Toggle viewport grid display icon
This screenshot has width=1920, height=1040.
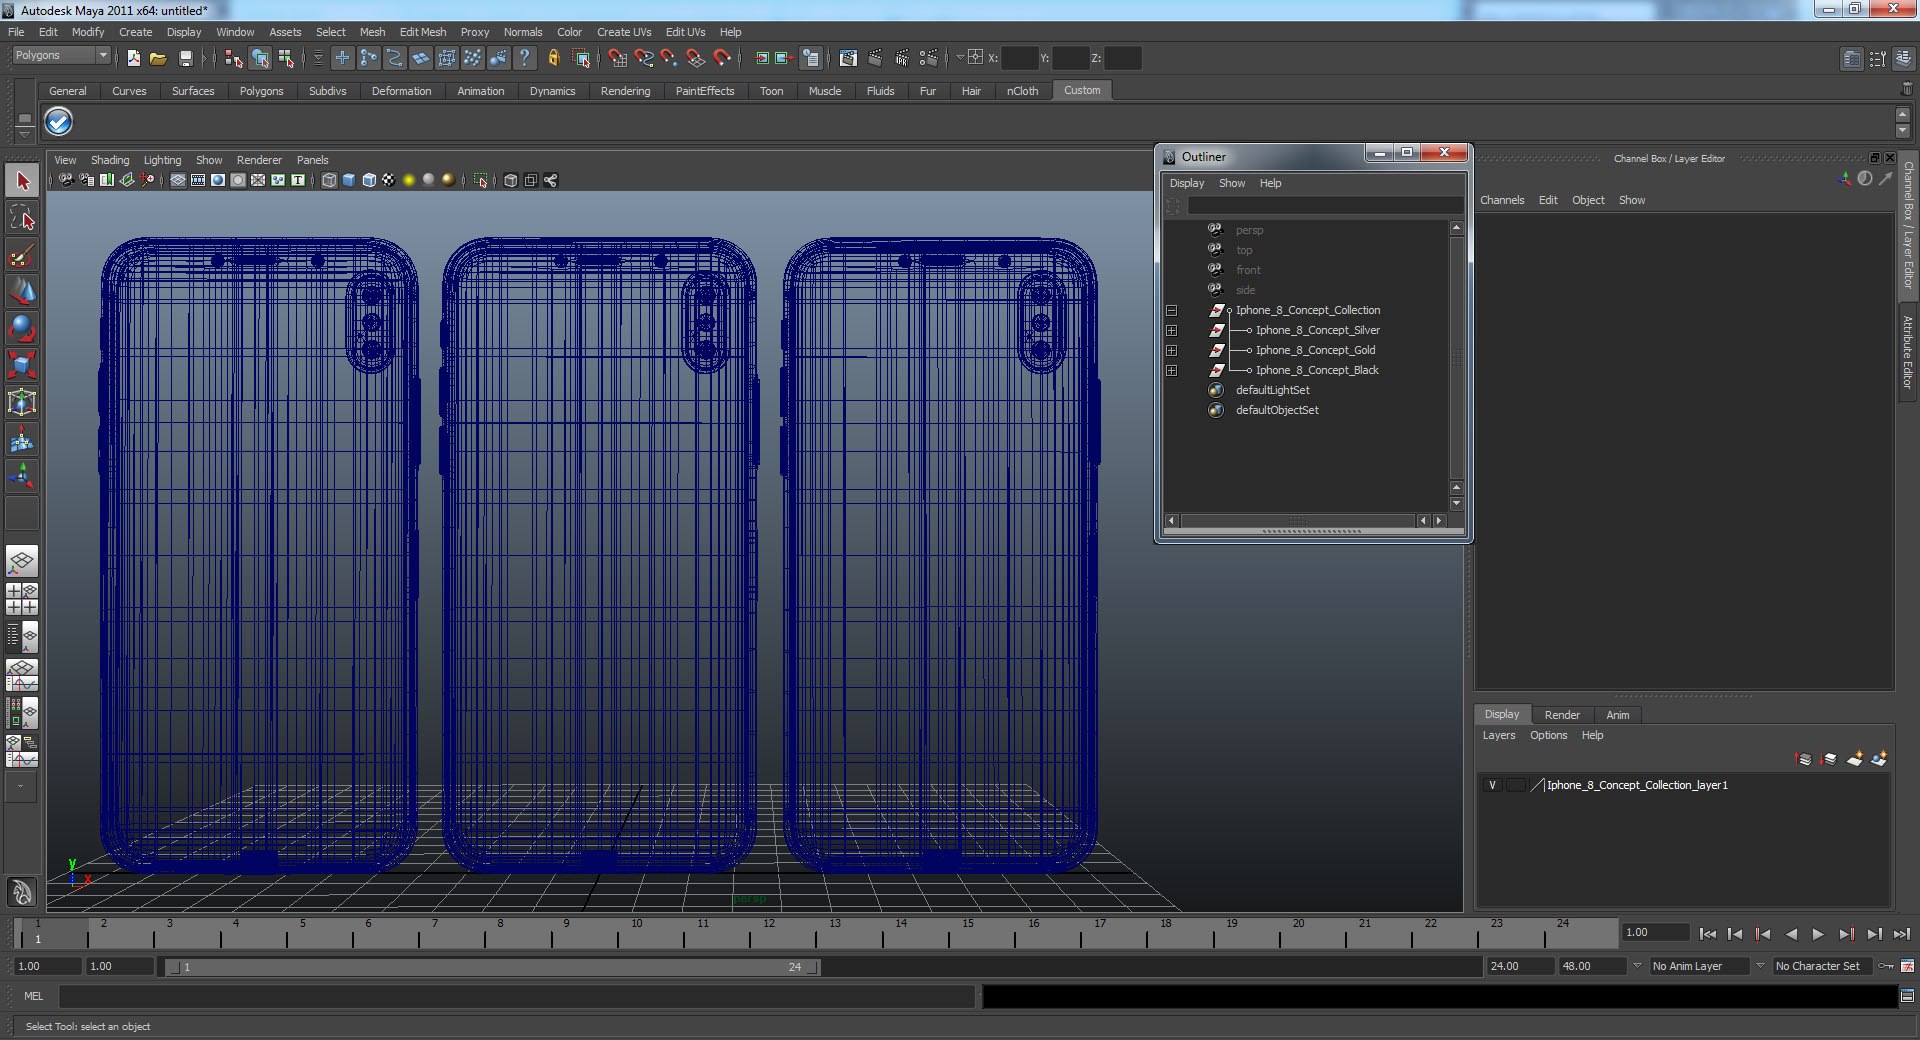pyautogui.click(x=178, y=180)
